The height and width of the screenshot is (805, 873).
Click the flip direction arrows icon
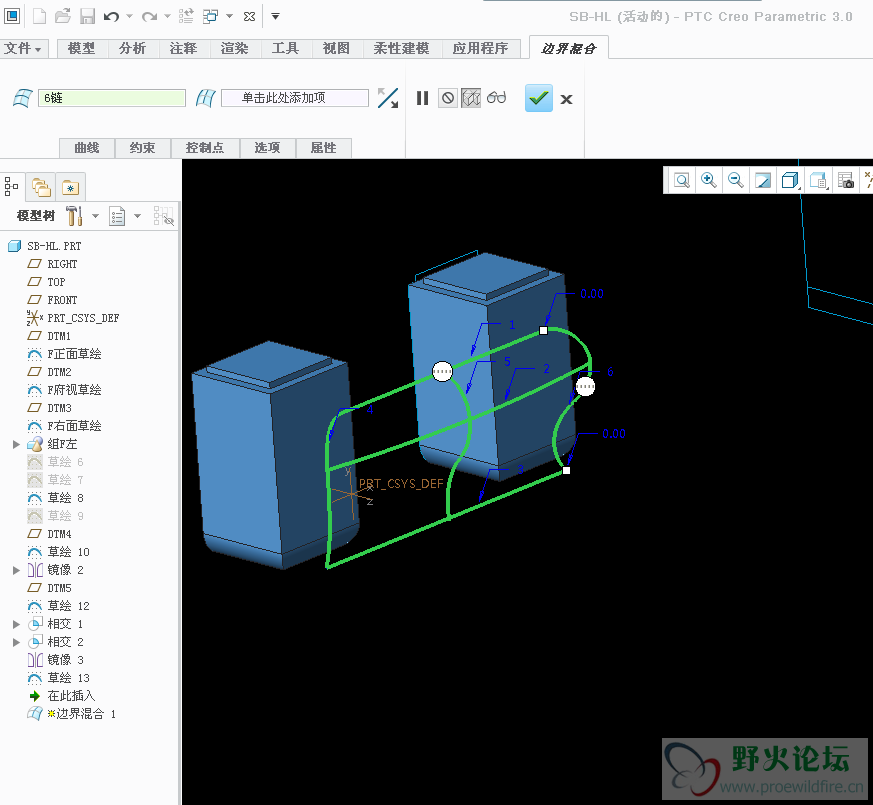(388, 98)
